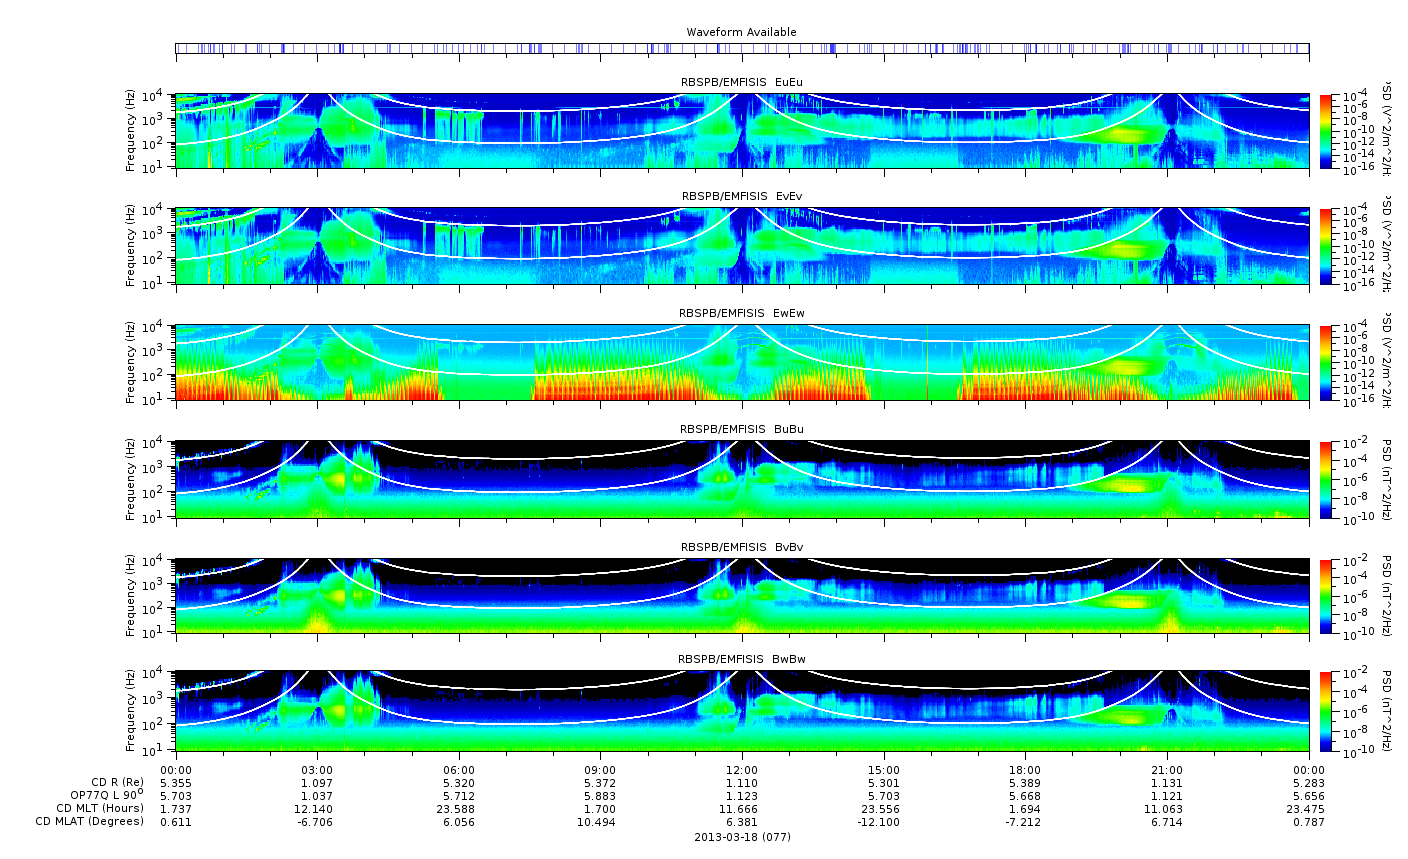Select the EwEw spectrogram panel
1408x859 pixels.
pos(742,363)
